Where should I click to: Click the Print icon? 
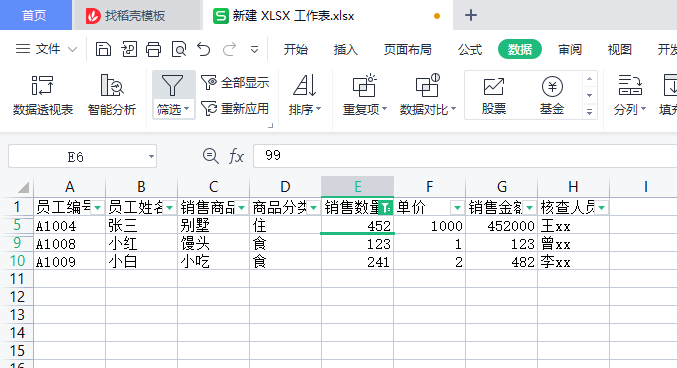[x=153, y=49]
